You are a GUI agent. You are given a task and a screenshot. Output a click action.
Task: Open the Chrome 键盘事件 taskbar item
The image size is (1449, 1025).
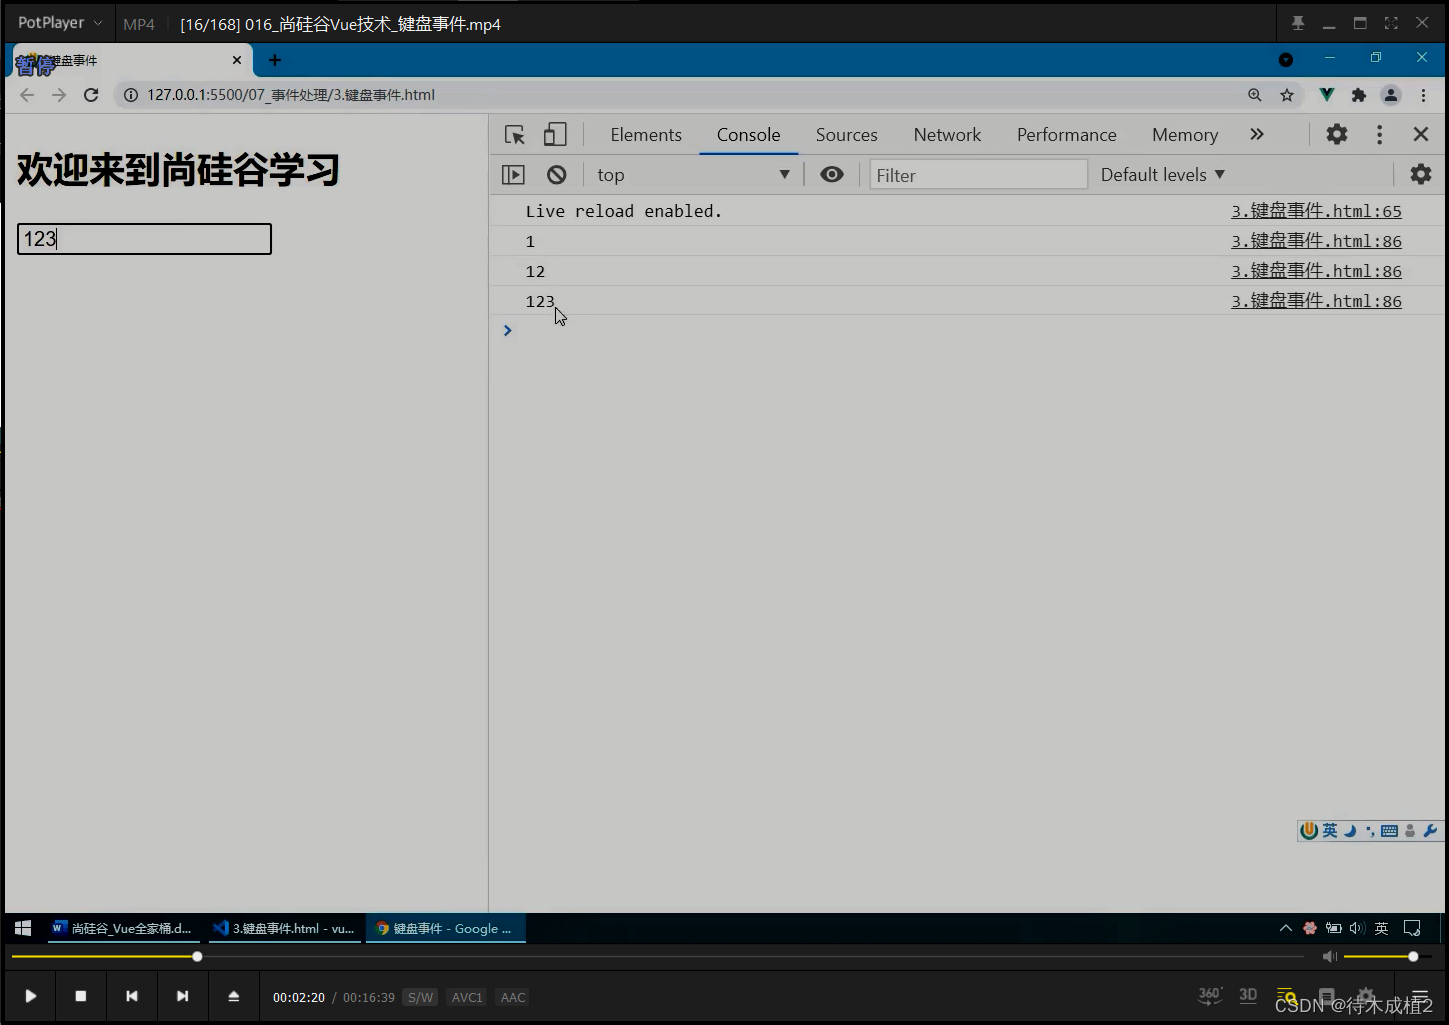pyautogui.click(x=446, y=928)
